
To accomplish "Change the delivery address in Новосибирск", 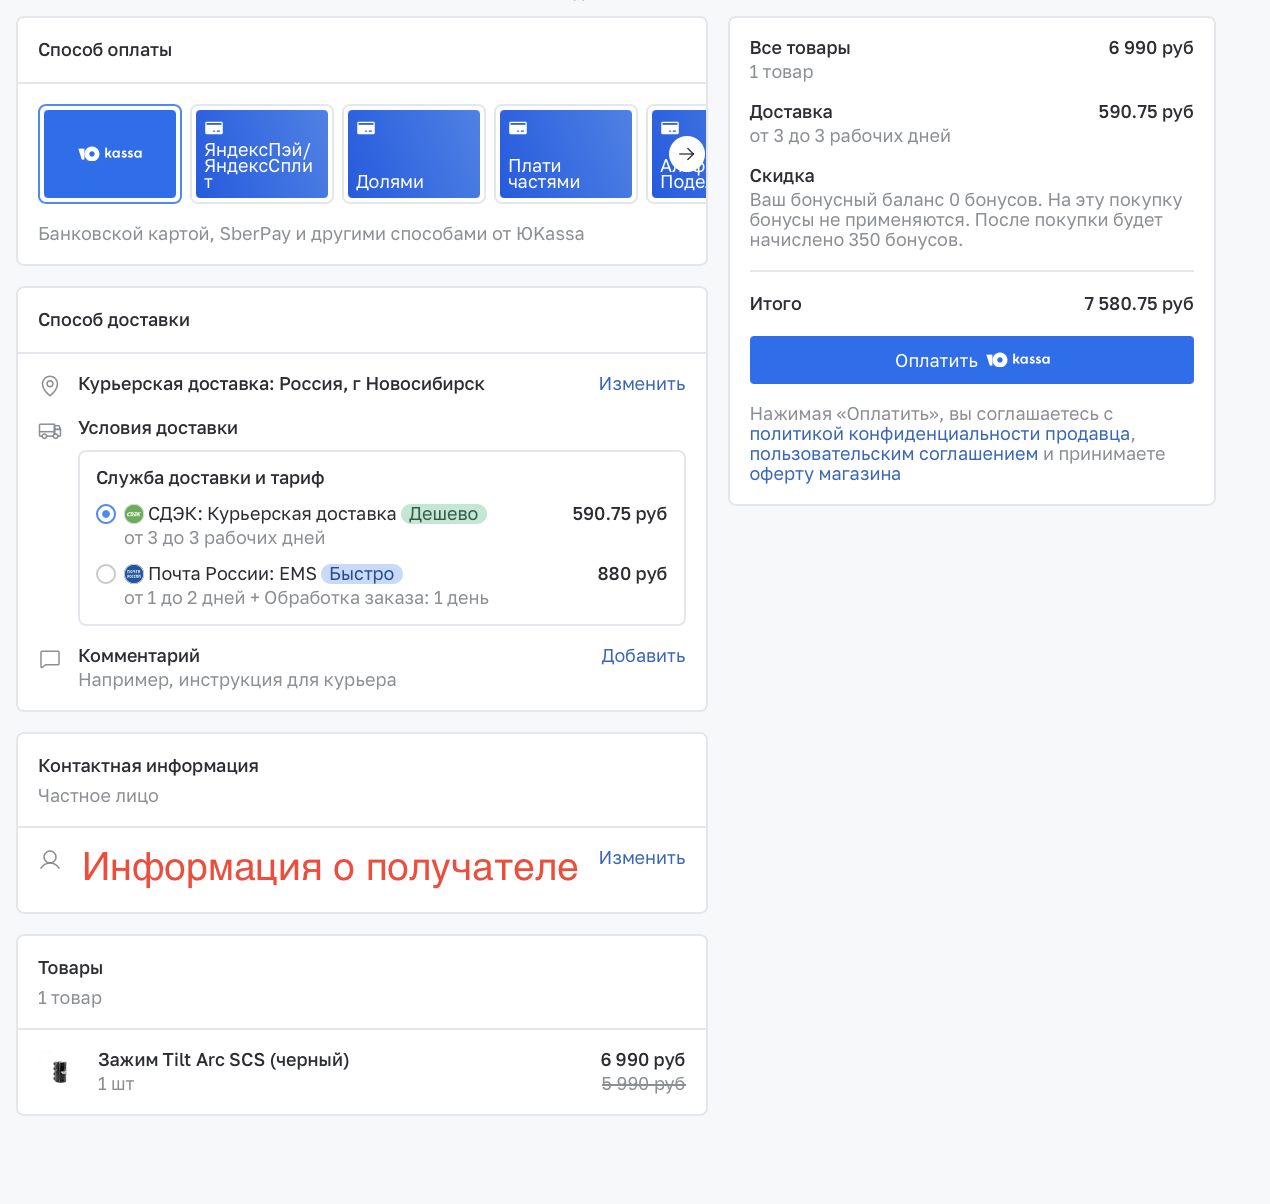I will pos(642,384).
